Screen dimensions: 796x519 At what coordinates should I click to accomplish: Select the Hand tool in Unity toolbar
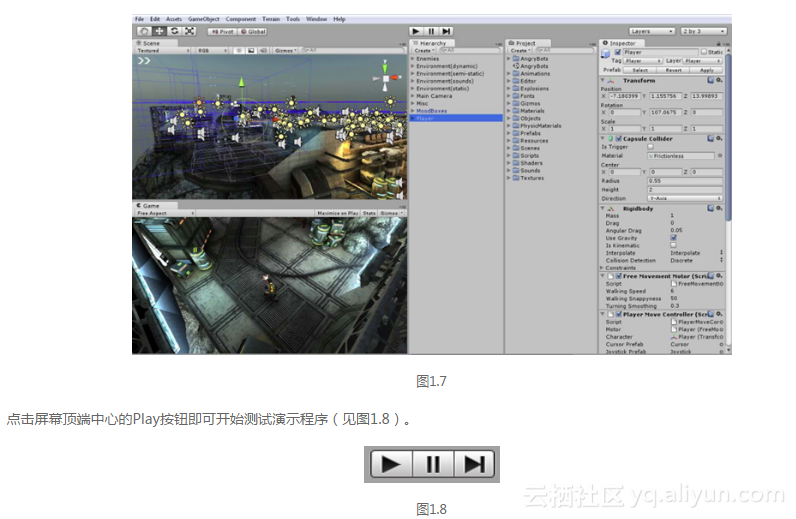[144, 31]
